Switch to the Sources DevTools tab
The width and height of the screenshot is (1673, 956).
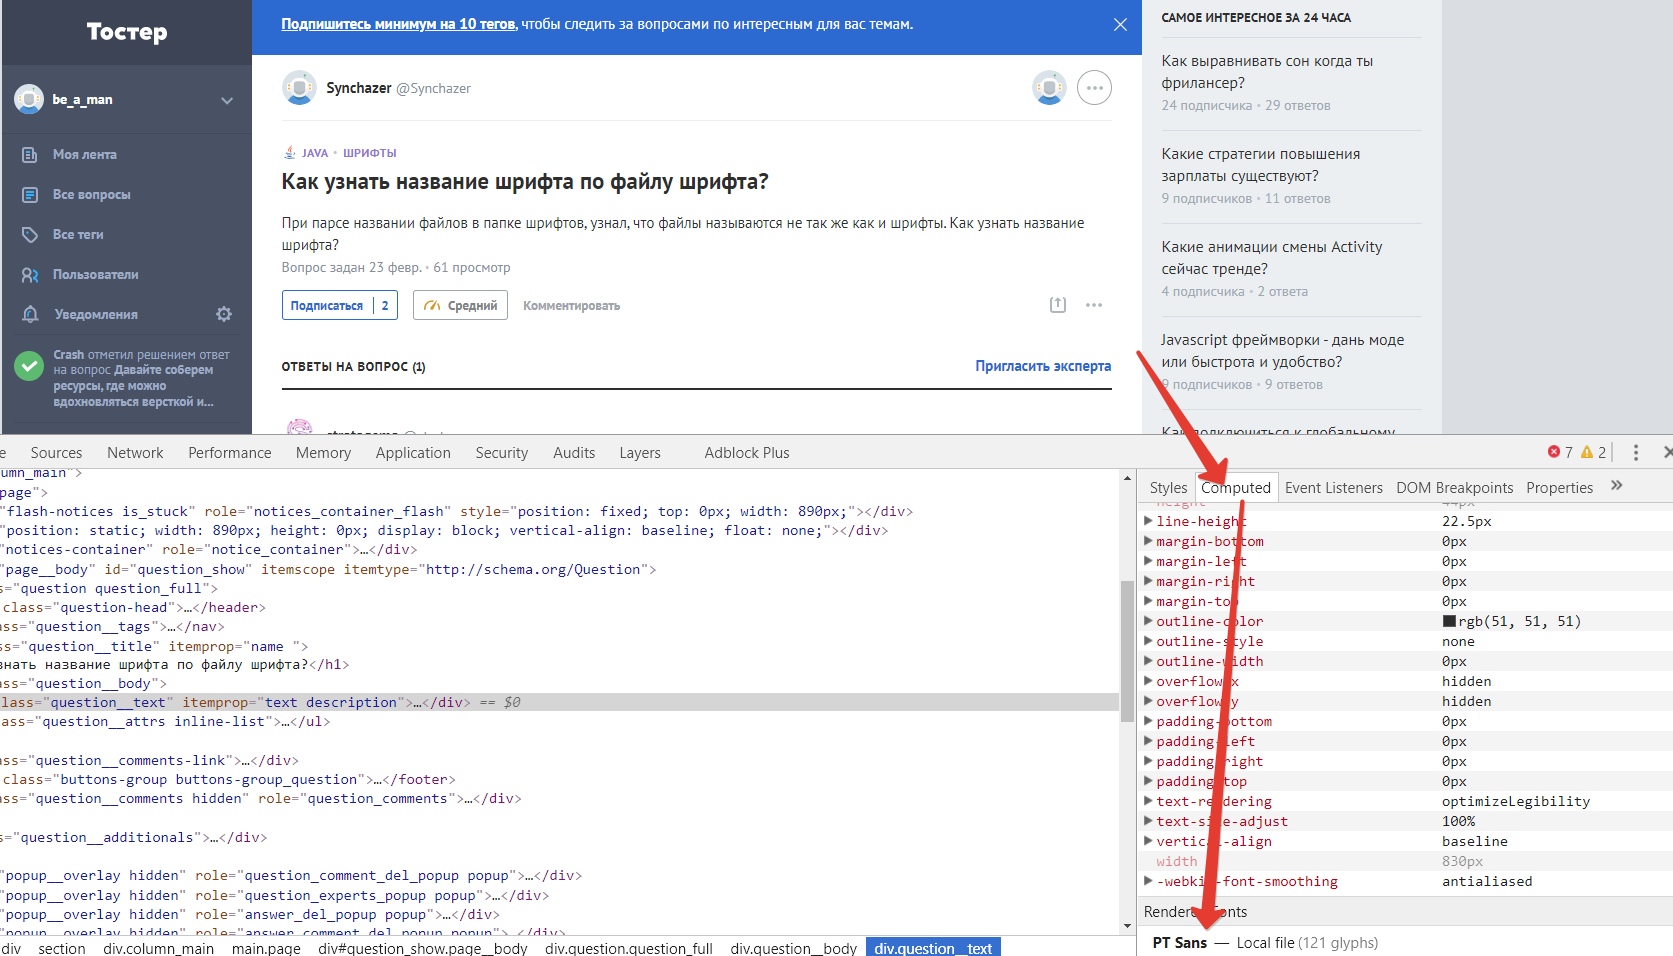tap(56, 453)
